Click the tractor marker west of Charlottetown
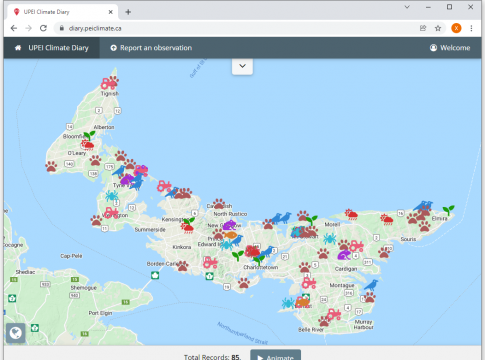Screen dimensions: 485x360 [x=210, y=263]
